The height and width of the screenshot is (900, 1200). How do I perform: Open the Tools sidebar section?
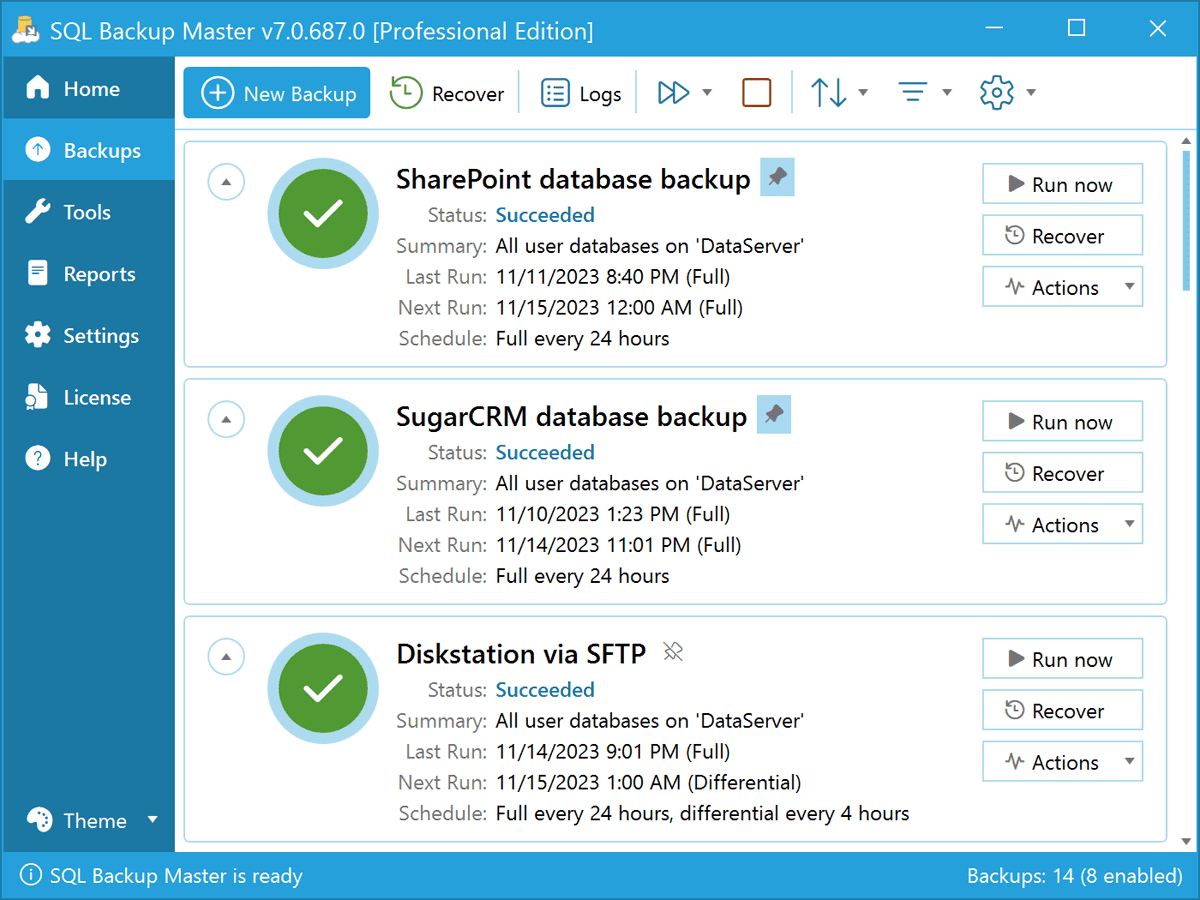[87, 212]
